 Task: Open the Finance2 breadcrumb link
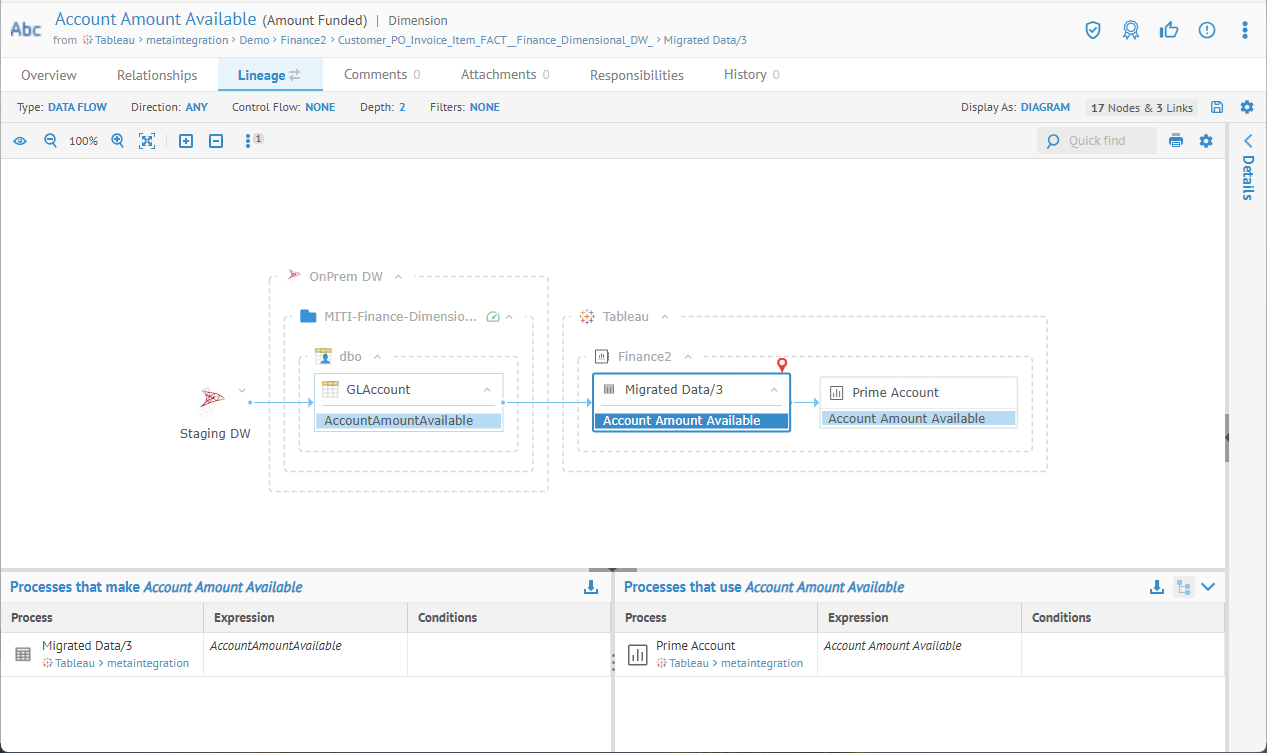click(x=301, y=40)
